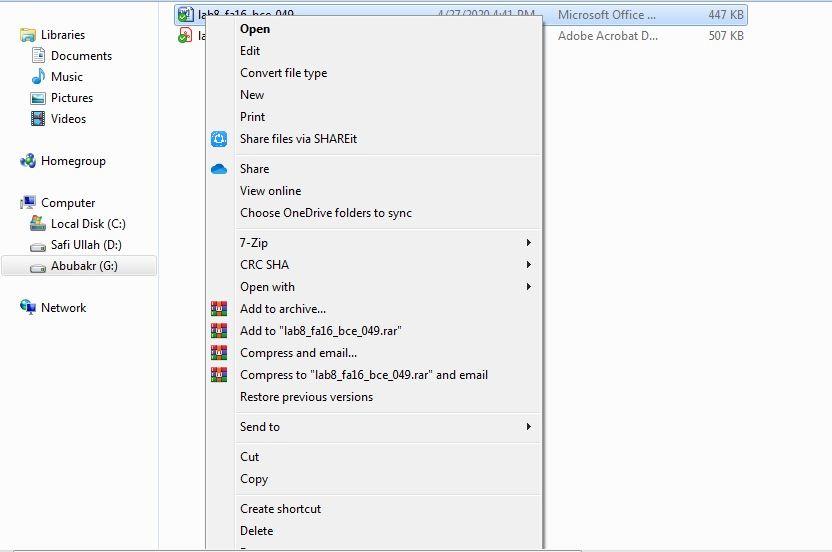
Task: Click the Safi Ullah (D:) drive icon
Action: [38, 247]
